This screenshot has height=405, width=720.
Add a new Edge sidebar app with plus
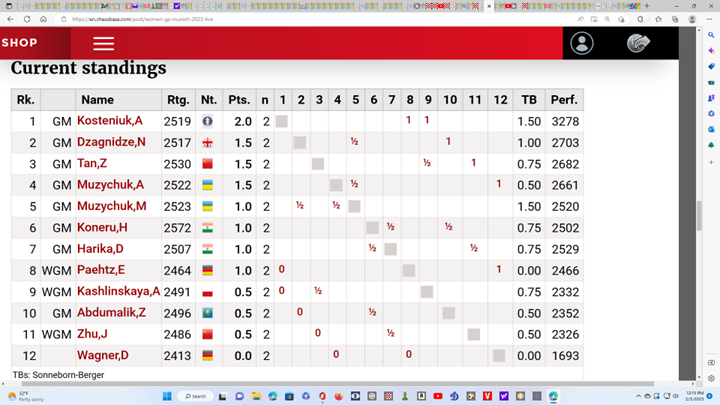[711, 162]
